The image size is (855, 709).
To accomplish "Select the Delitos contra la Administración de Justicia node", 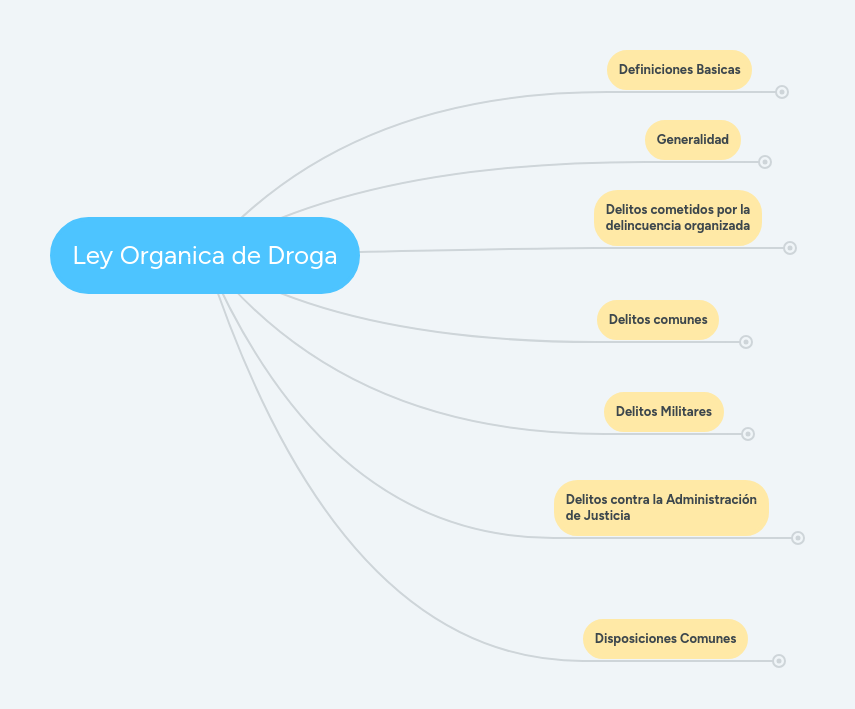I will click(x=661, y=508).
